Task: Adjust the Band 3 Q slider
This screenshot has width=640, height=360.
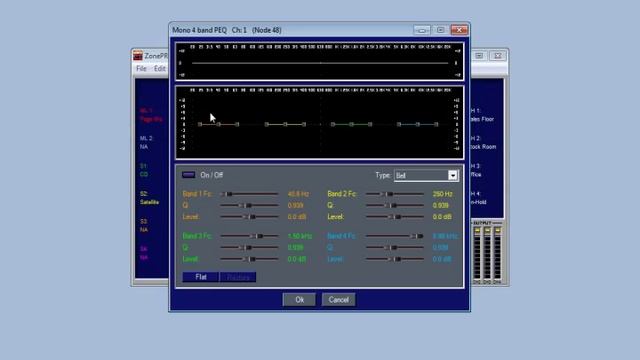Action: coord(249,247)
